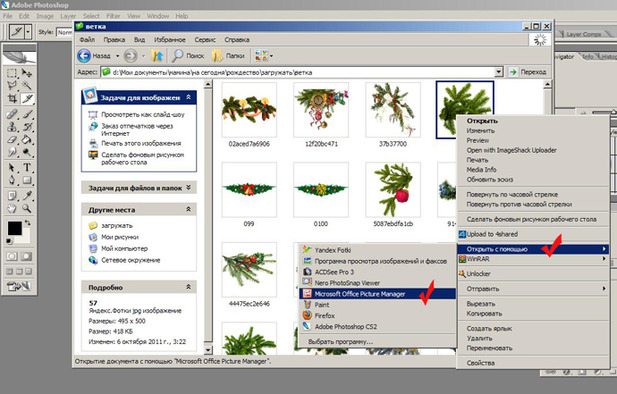This screenshot has height=394, width=617.
Task: Click the Папки toolbar button
Action: pyautogui.click(x=228, y=56)
